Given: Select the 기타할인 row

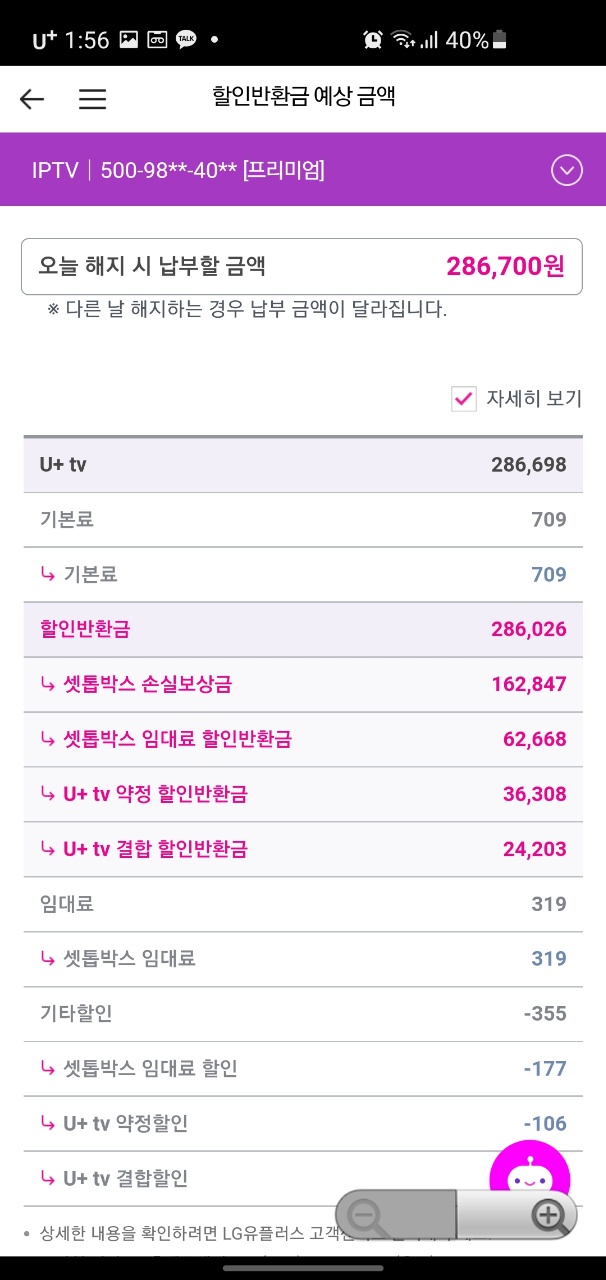Looking at the screenshot, I should coord(302,1013).
